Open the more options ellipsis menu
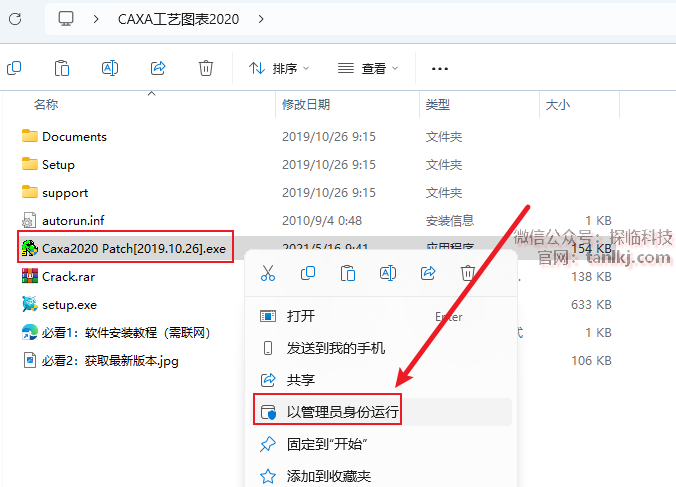The width and height of the screenshot is (676, 487). (440, 69)
